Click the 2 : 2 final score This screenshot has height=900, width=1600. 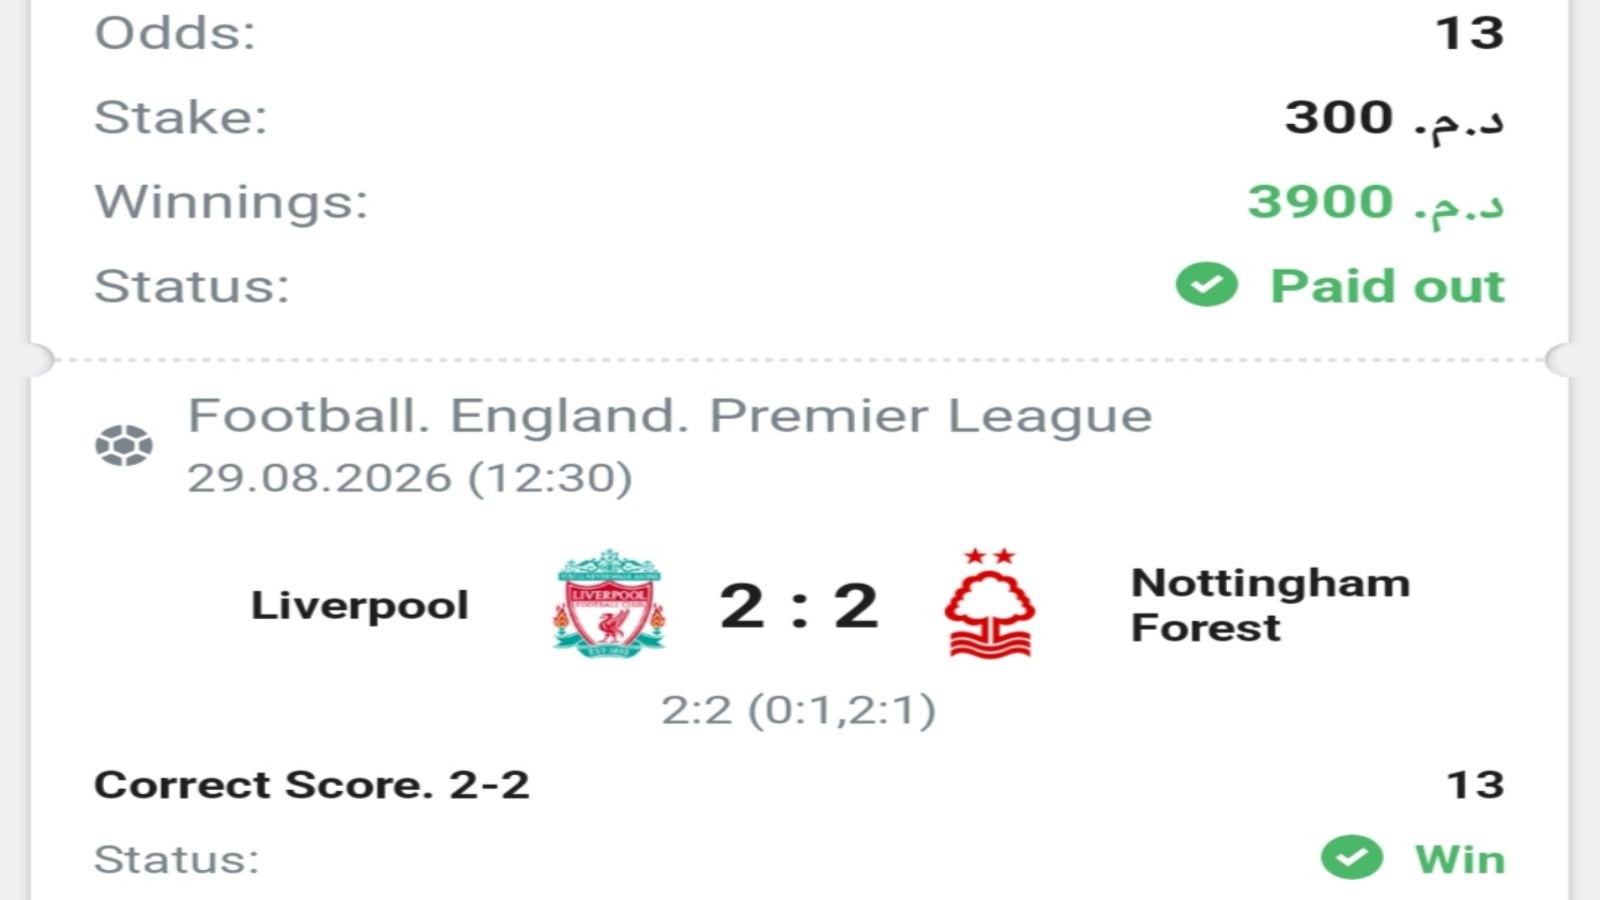pos(799,606)
